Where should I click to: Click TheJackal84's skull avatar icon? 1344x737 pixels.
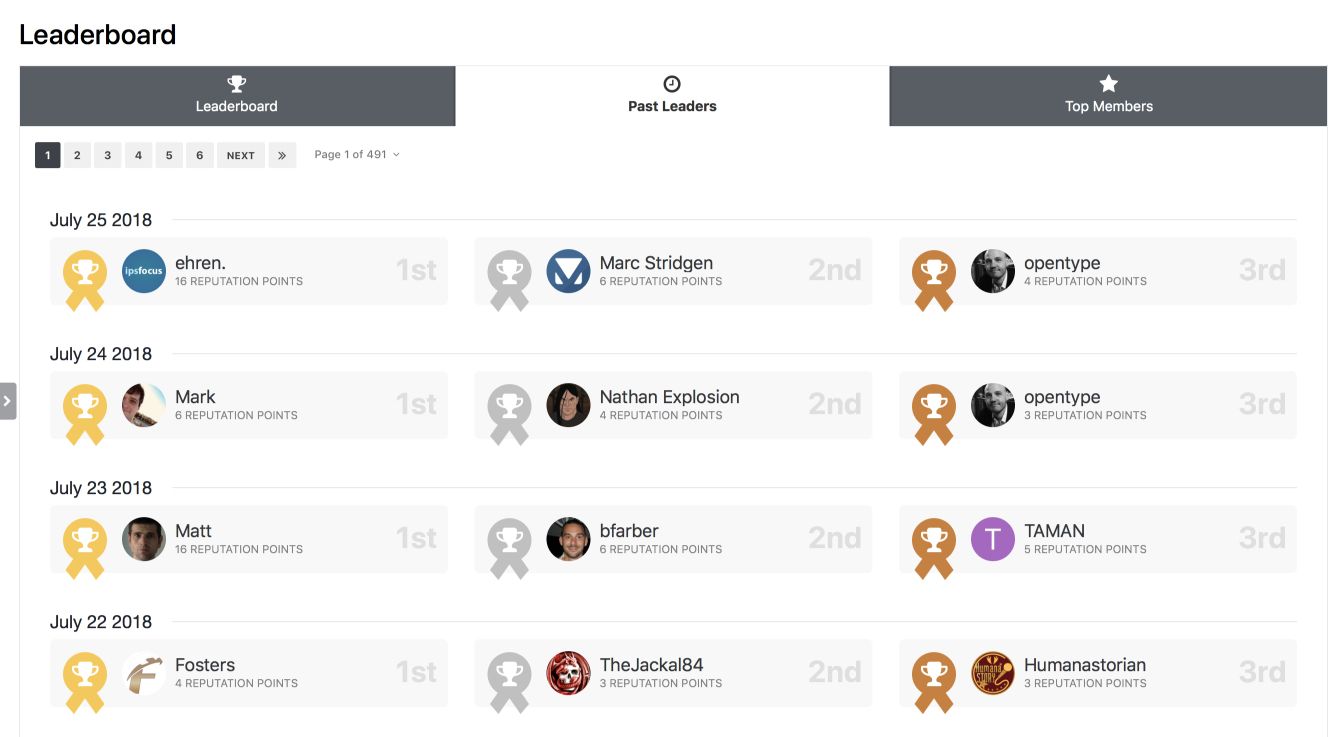pos(568,673)
